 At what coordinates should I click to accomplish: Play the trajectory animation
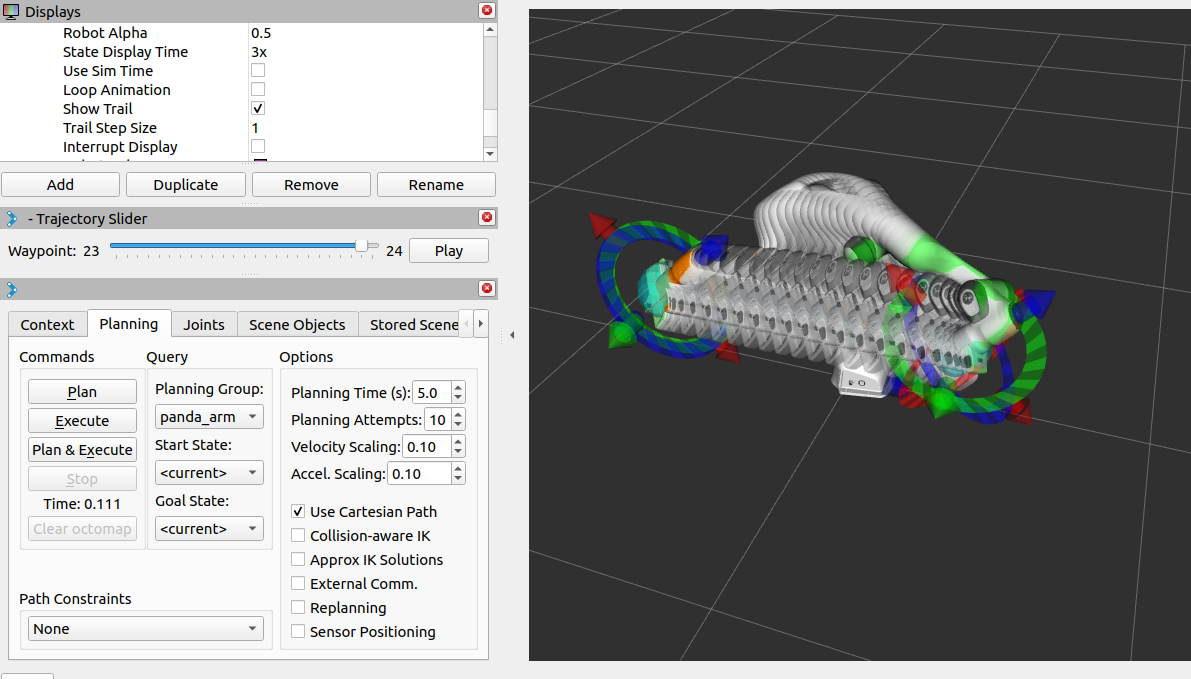pyautogui.click(x=449, y=251)
